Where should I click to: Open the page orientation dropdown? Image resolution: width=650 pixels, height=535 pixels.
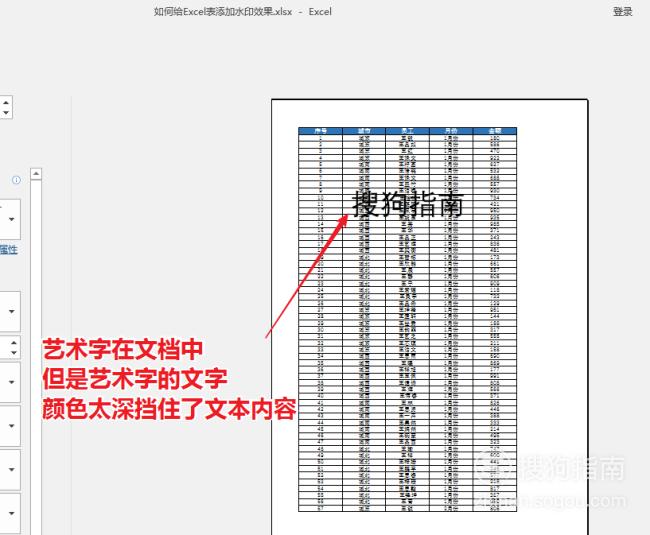click(10, 426)
